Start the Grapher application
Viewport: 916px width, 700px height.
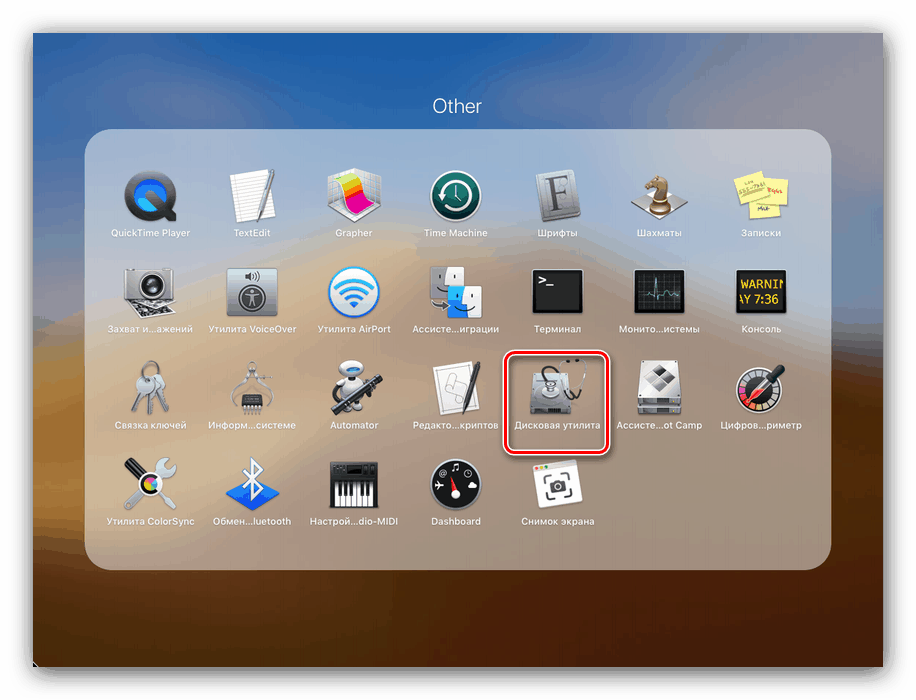tap(353, 198)
